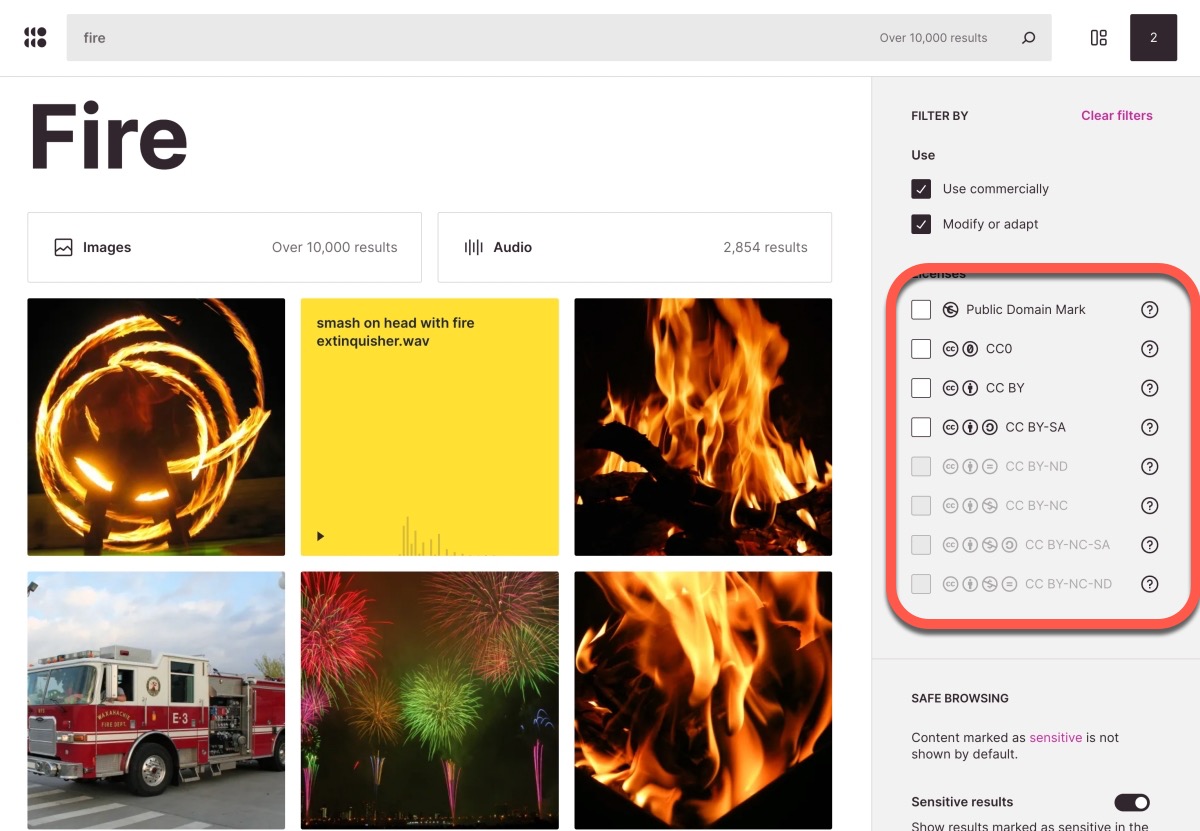Click the SAFE BROWSING heading
Screen dimensions: 1200x831
tap(960, 699)
